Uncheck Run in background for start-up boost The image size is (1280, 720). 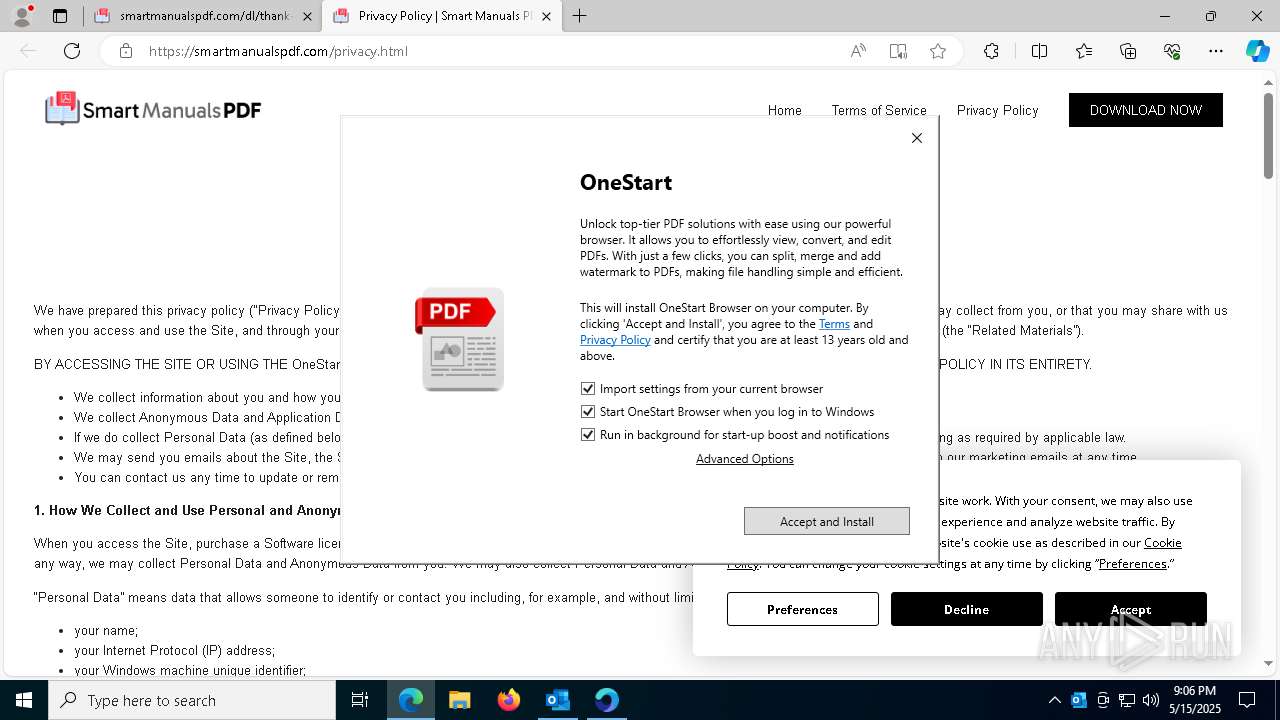[x=588, y=435]
